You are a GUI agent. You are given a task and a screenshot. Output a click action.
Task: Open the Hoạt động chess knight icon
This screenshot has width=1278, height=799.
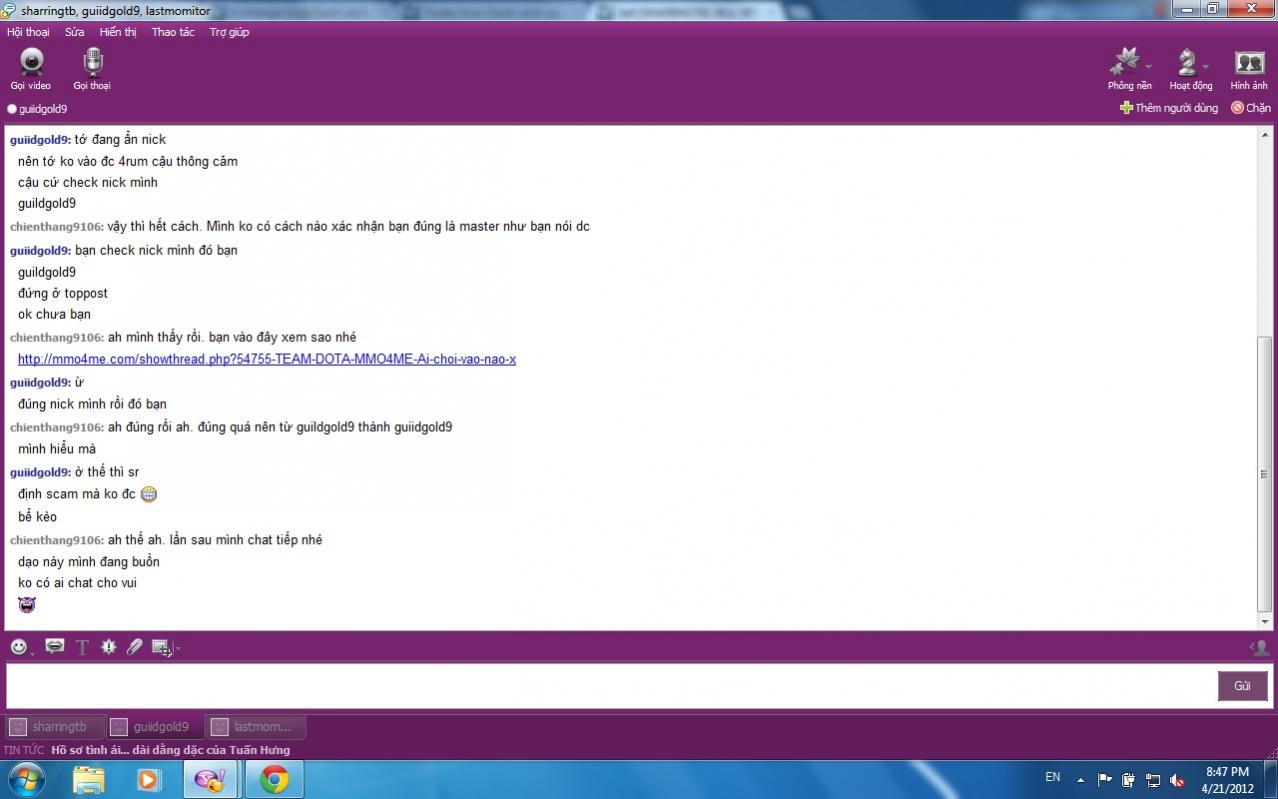pyautogui.click(x=1186, y=62)
